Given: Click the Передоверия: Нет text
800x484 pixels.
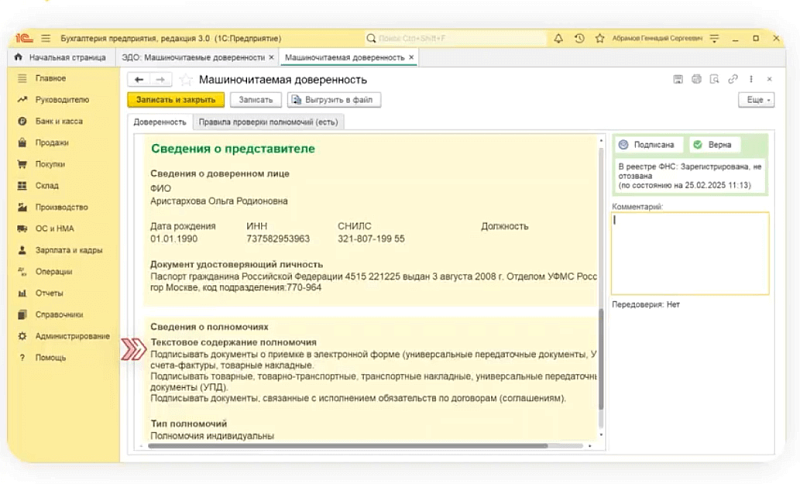Looking at the screenshot, I should point(646,304).
